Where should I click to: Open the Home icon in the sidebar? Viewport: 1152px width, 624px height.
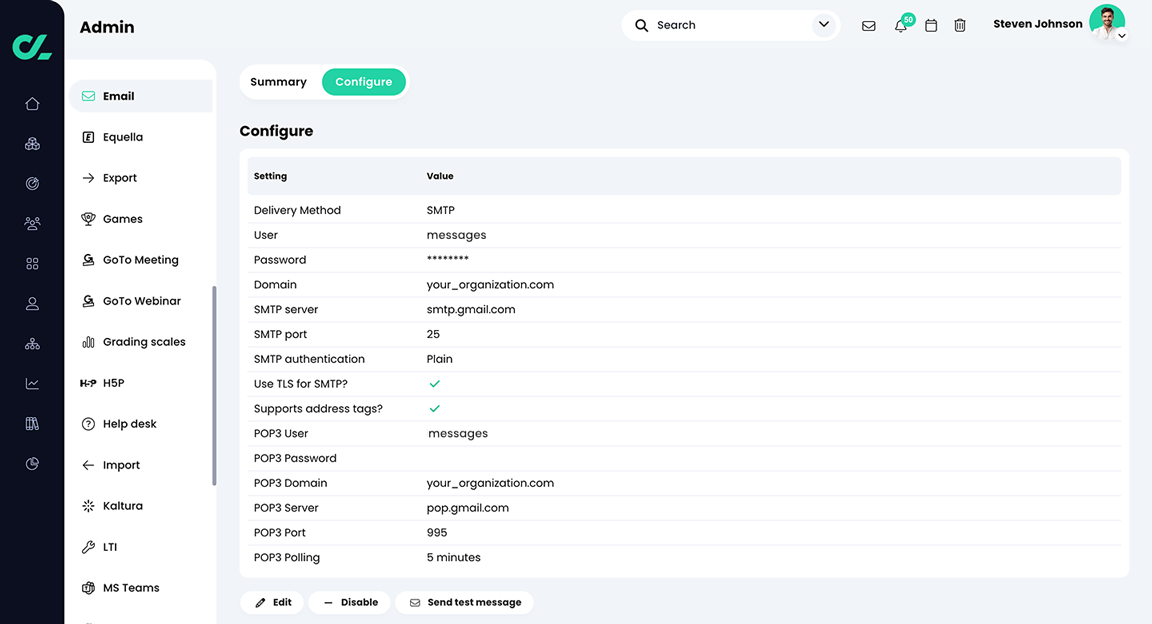pos(31,103)
